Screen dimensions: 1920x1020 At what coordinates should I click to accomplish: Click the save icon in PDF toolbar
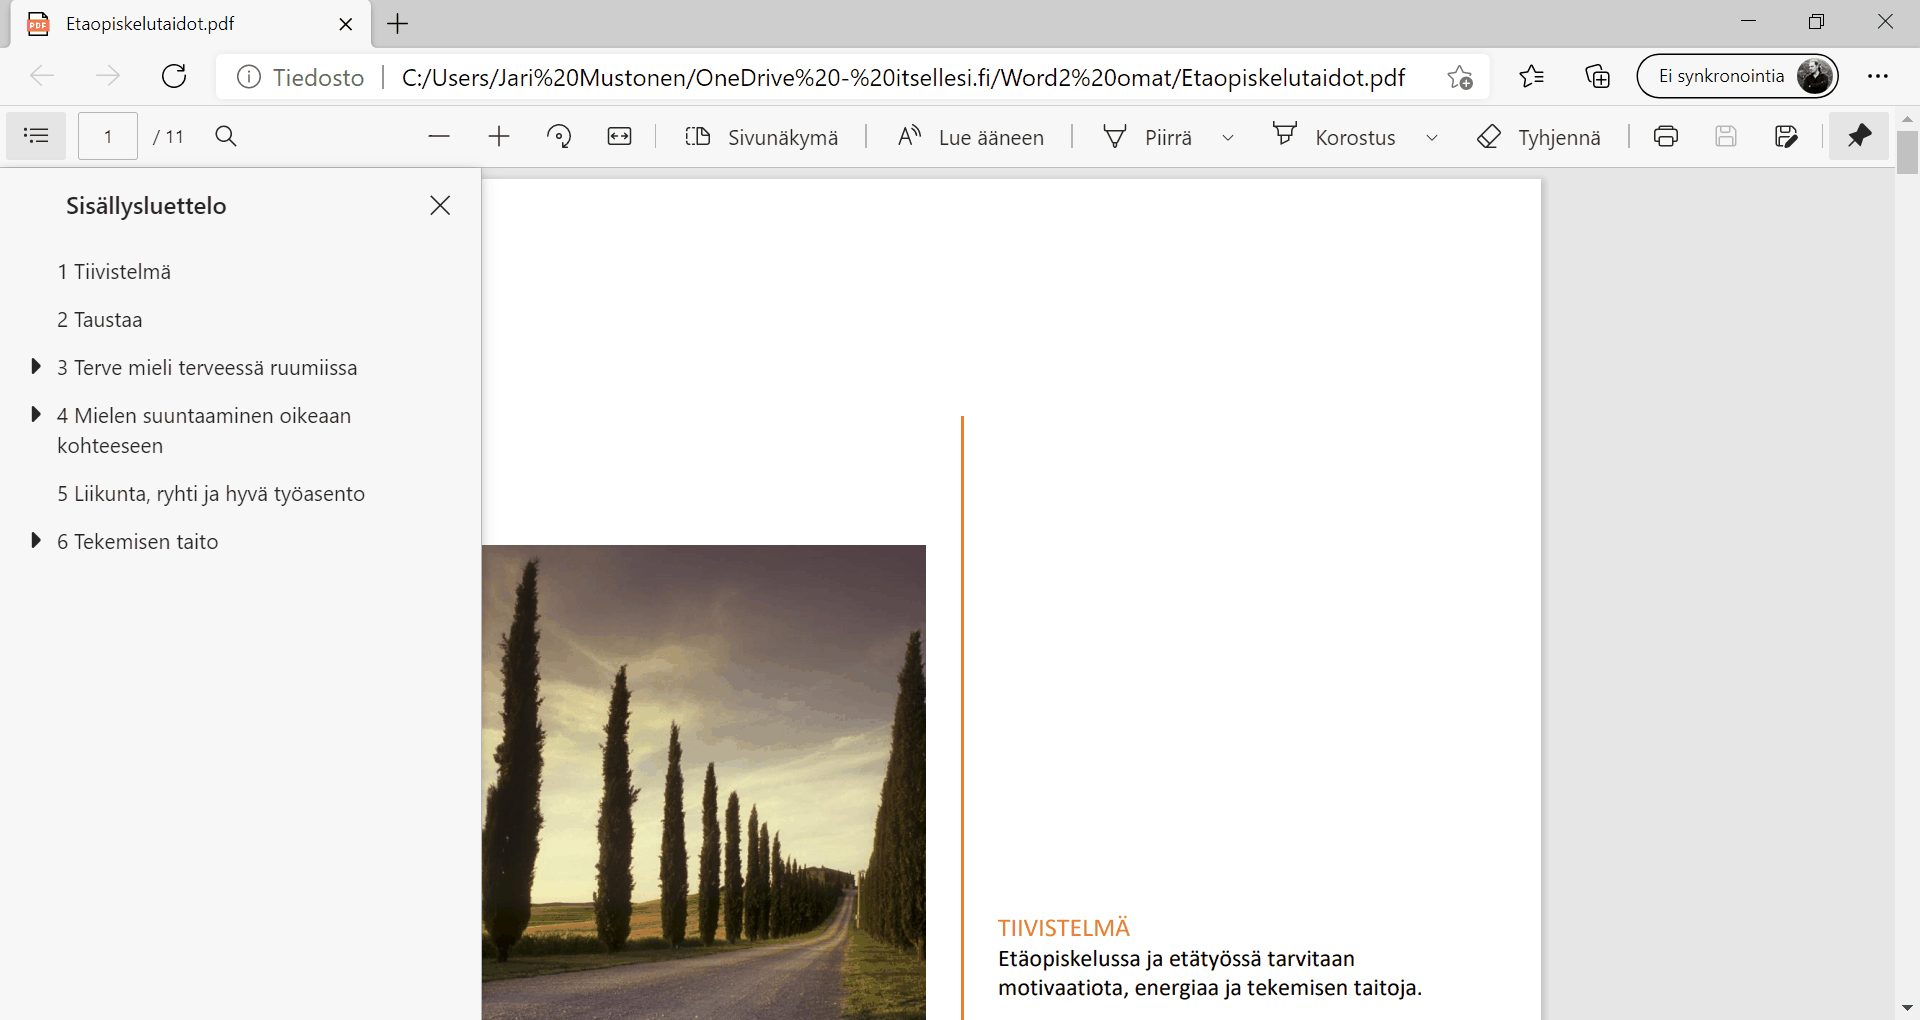pos(1726,136)
